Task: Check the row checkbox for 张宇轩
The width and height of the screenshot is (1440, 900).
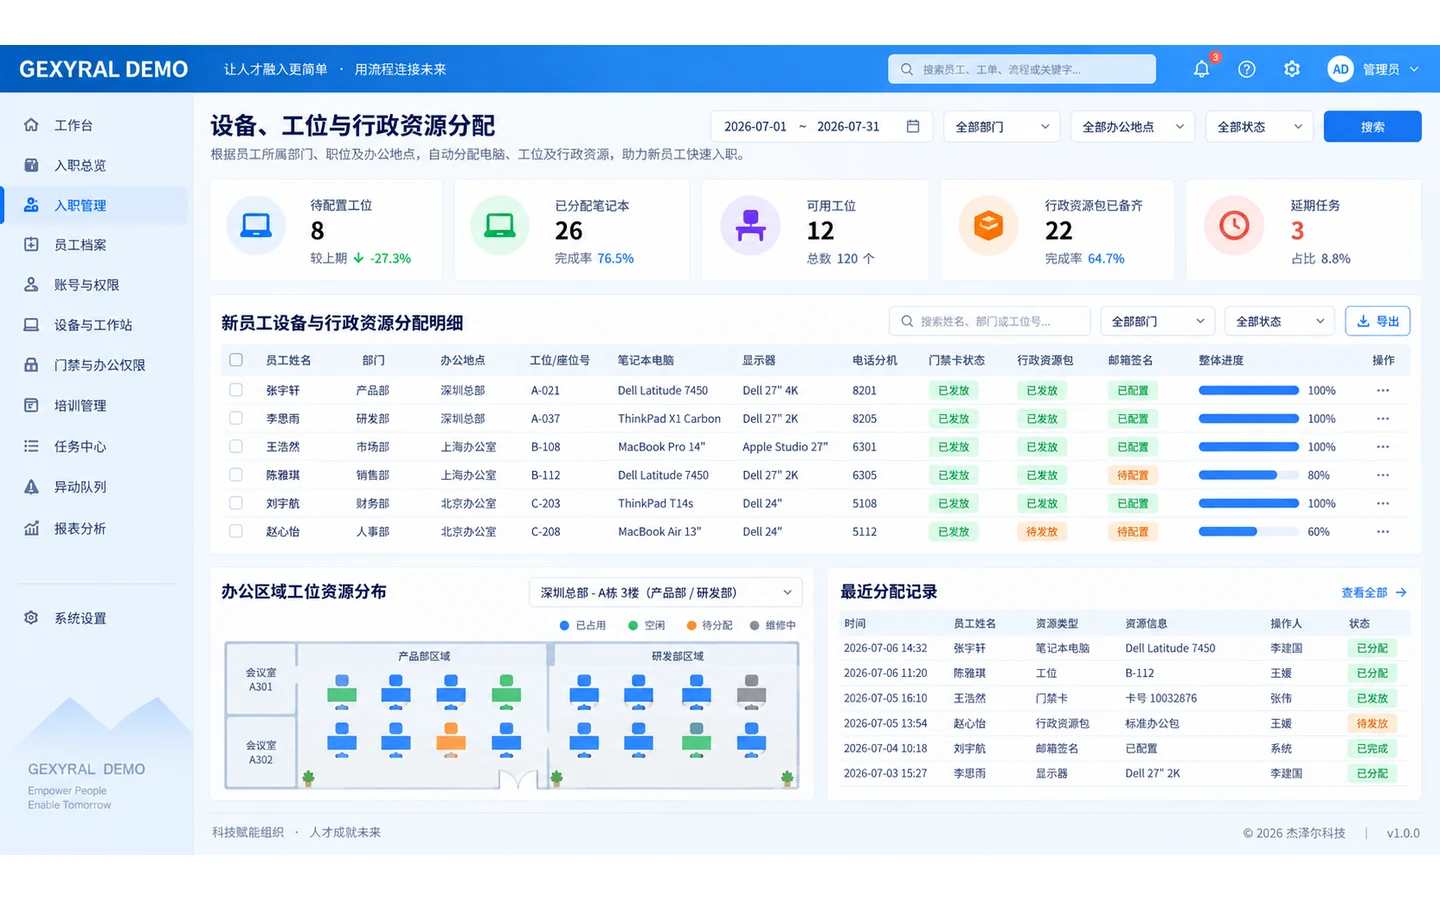Action: click(x=236, y=390)
